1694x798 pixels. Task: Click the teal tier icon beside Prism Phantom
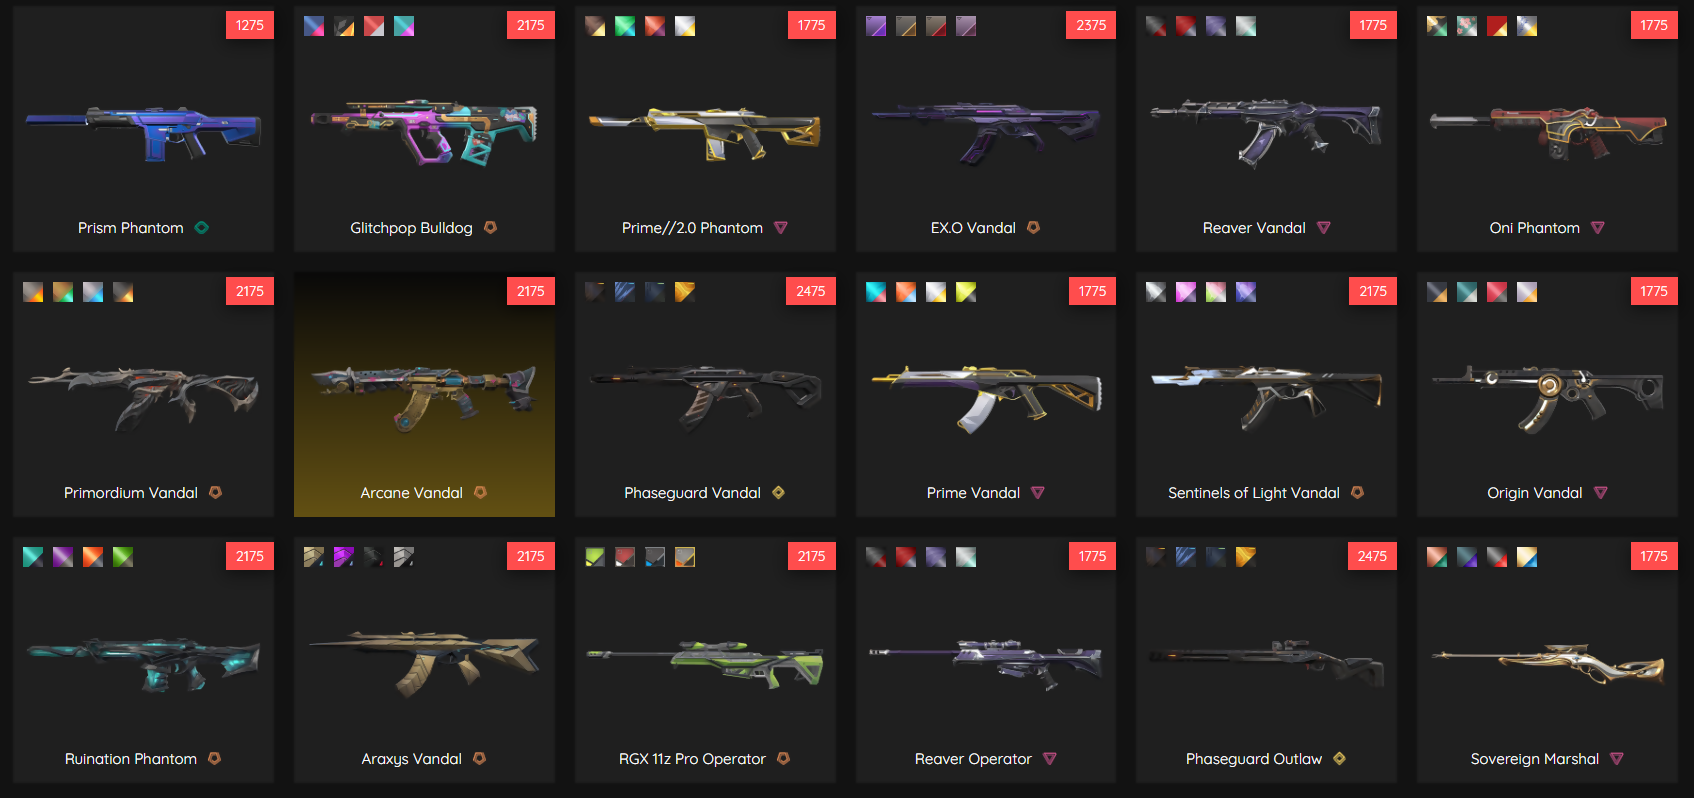202,228
